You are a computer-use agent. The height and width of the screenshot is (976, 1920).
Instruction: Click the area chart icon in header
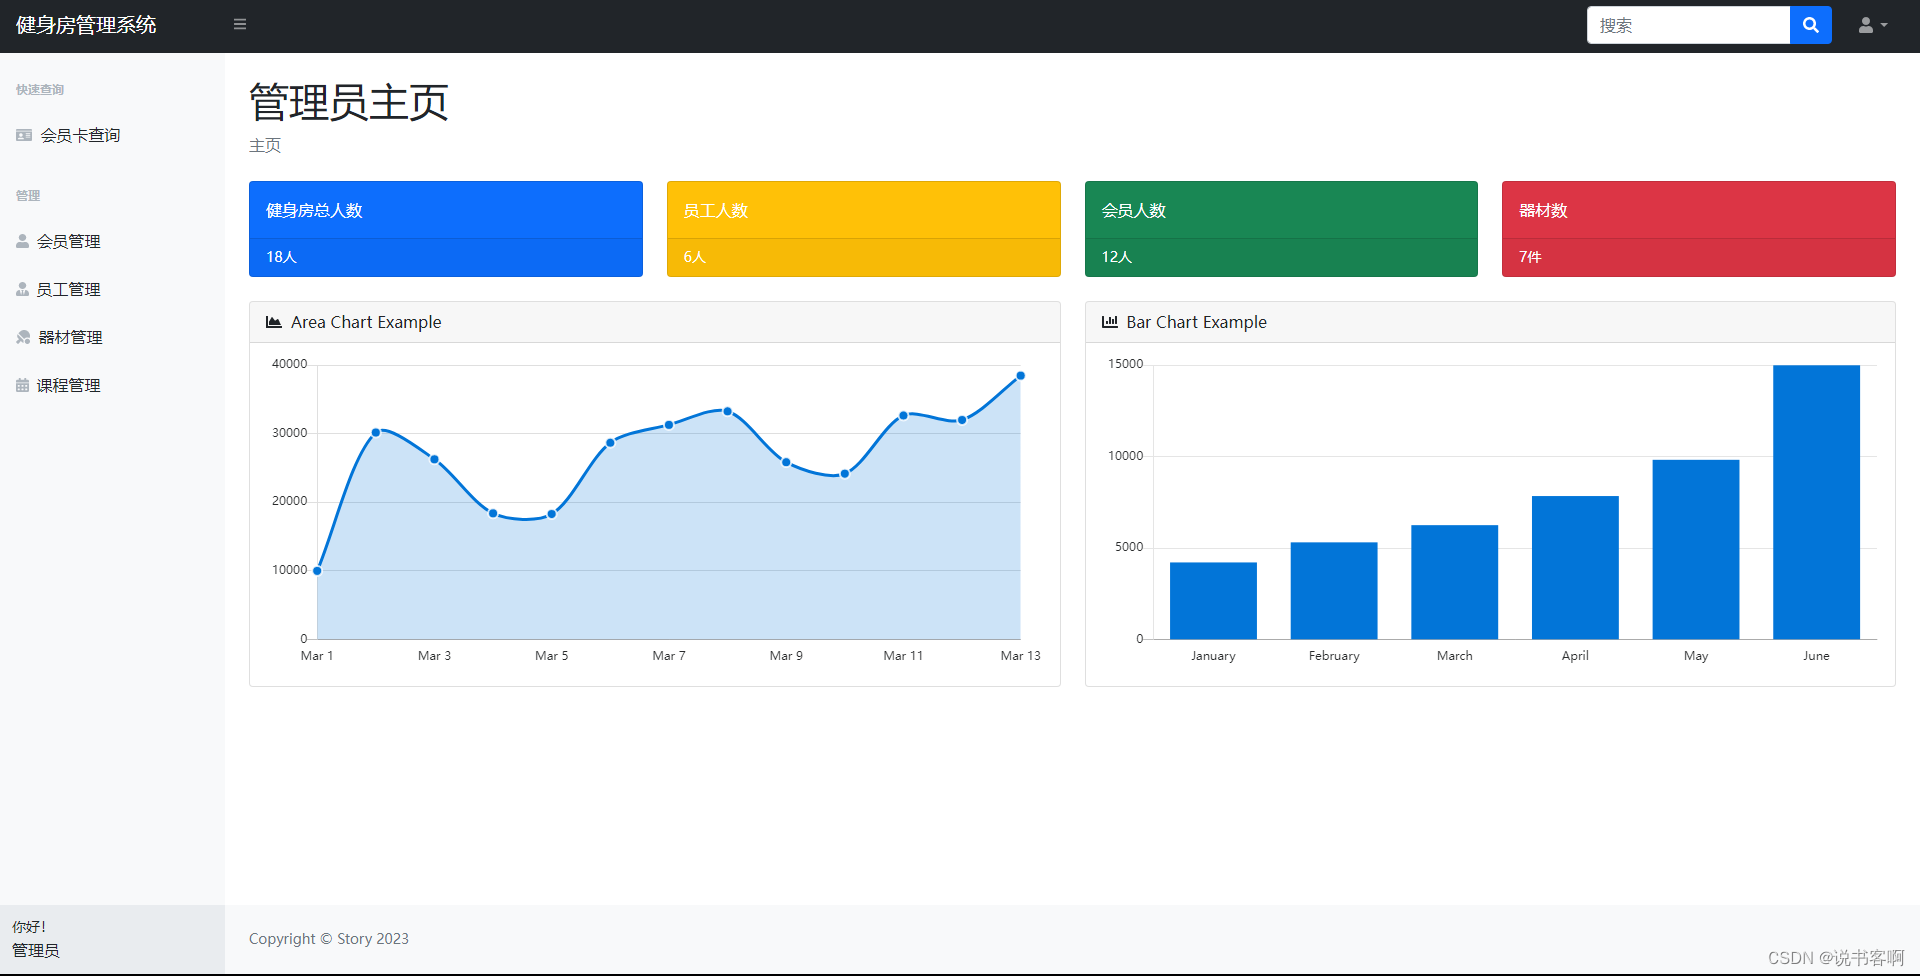click(x=274, y=322)
